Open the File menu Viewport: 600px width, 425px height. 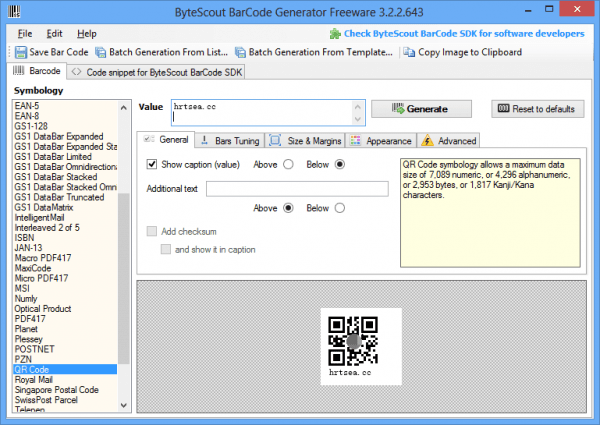pyautogui.click(x=25, y=34)
